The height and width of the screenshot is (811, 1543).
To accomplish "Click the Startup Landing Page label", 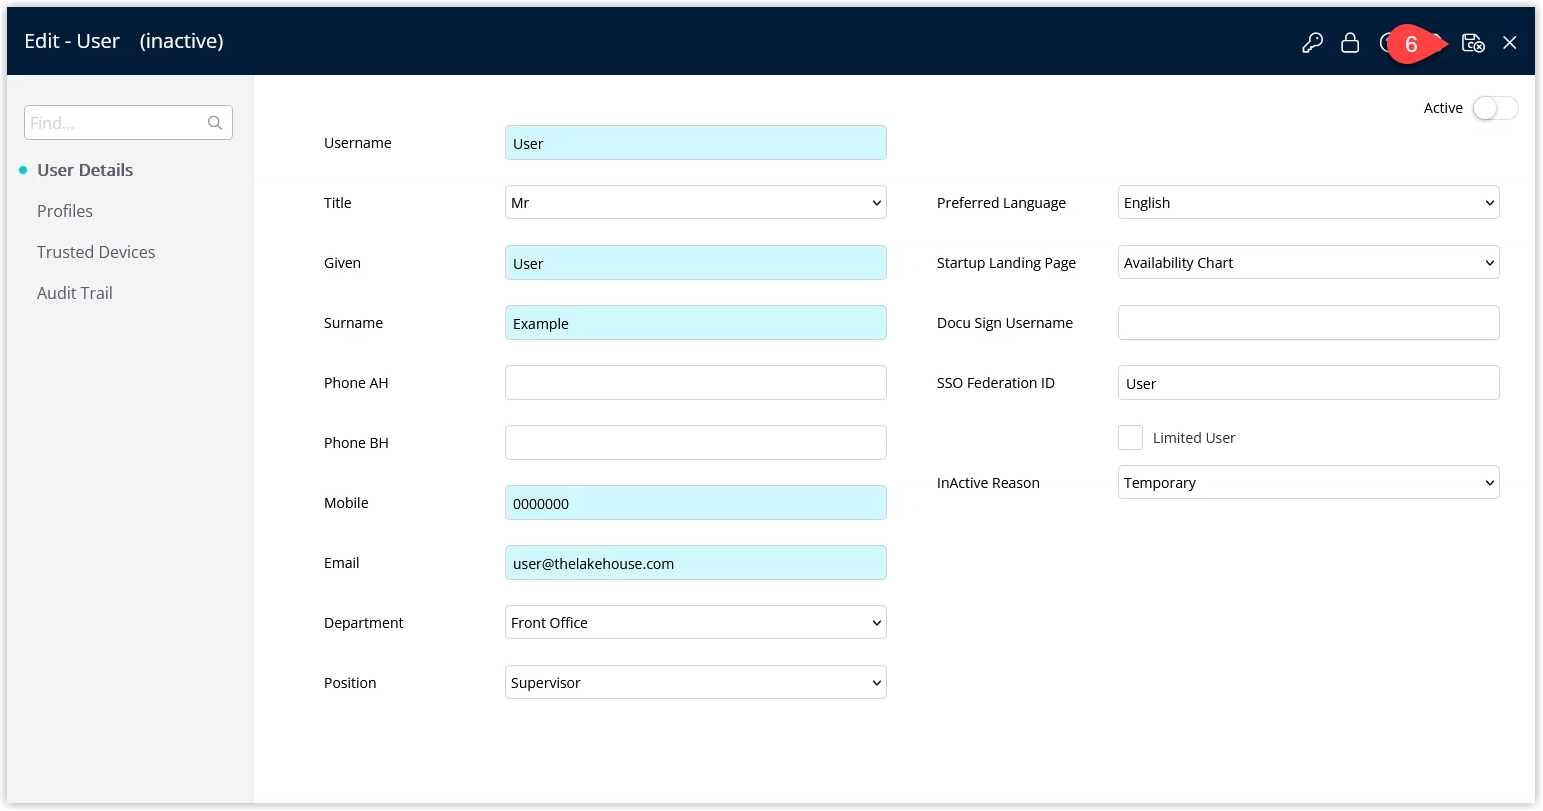I will (1006, 263).
